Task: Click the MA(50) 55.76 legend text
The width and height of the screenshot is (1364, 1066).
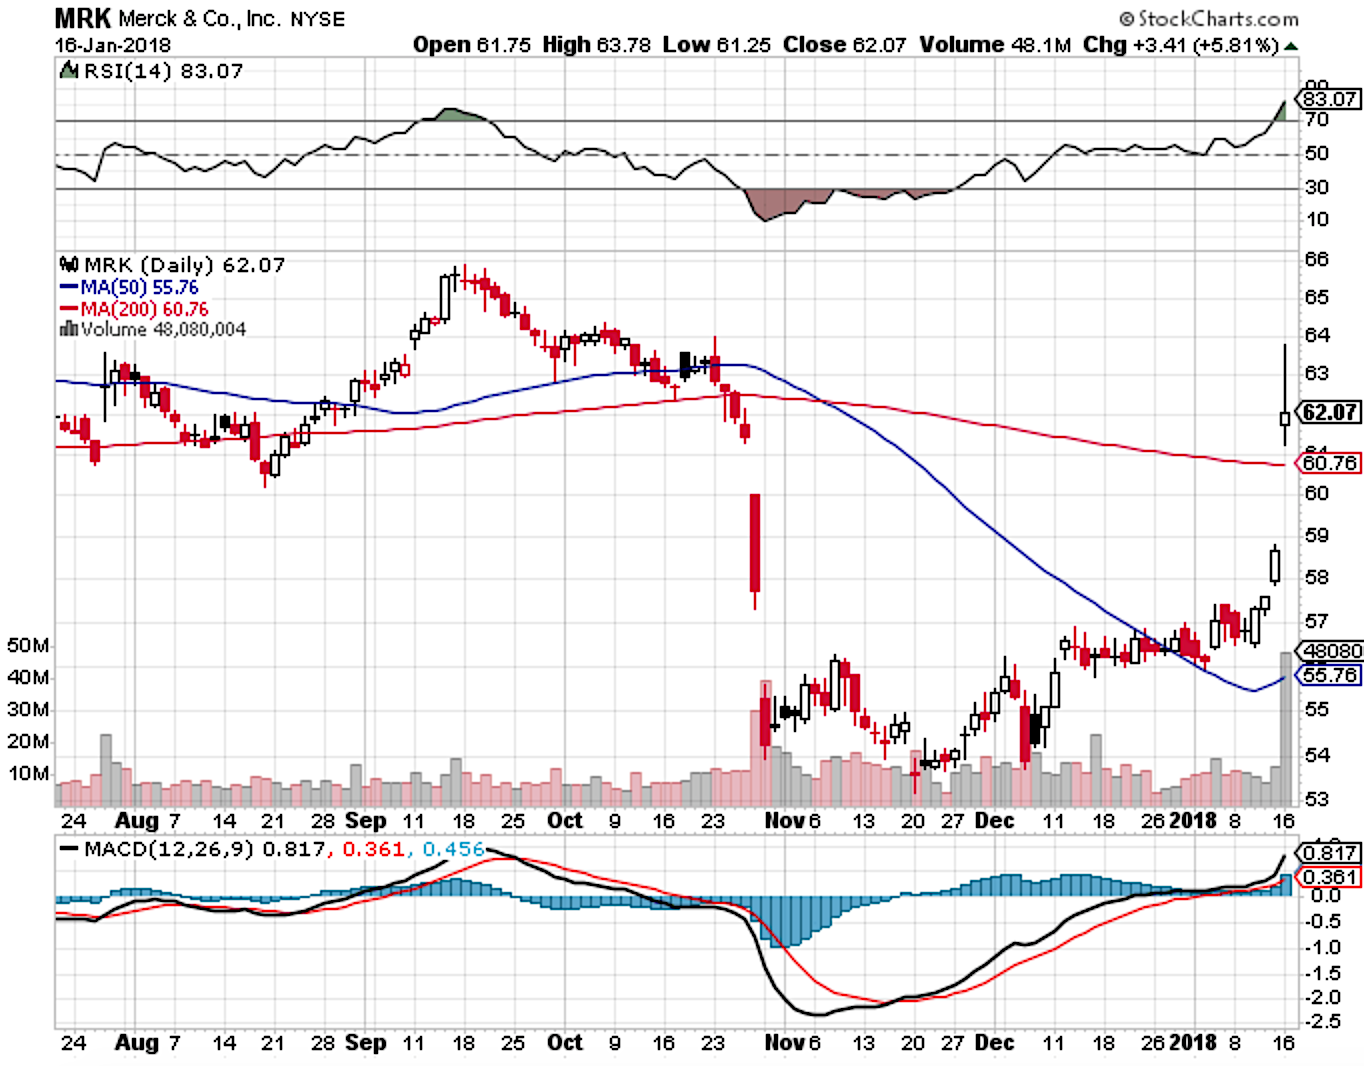Action: (139, 288)
